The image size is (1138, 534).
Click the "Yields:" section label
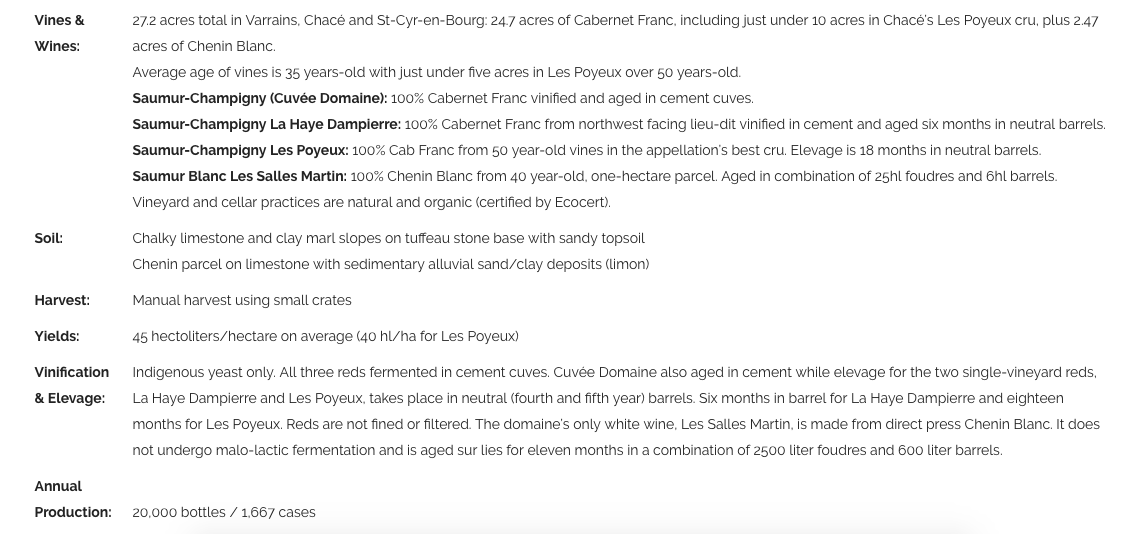point(57,336)
